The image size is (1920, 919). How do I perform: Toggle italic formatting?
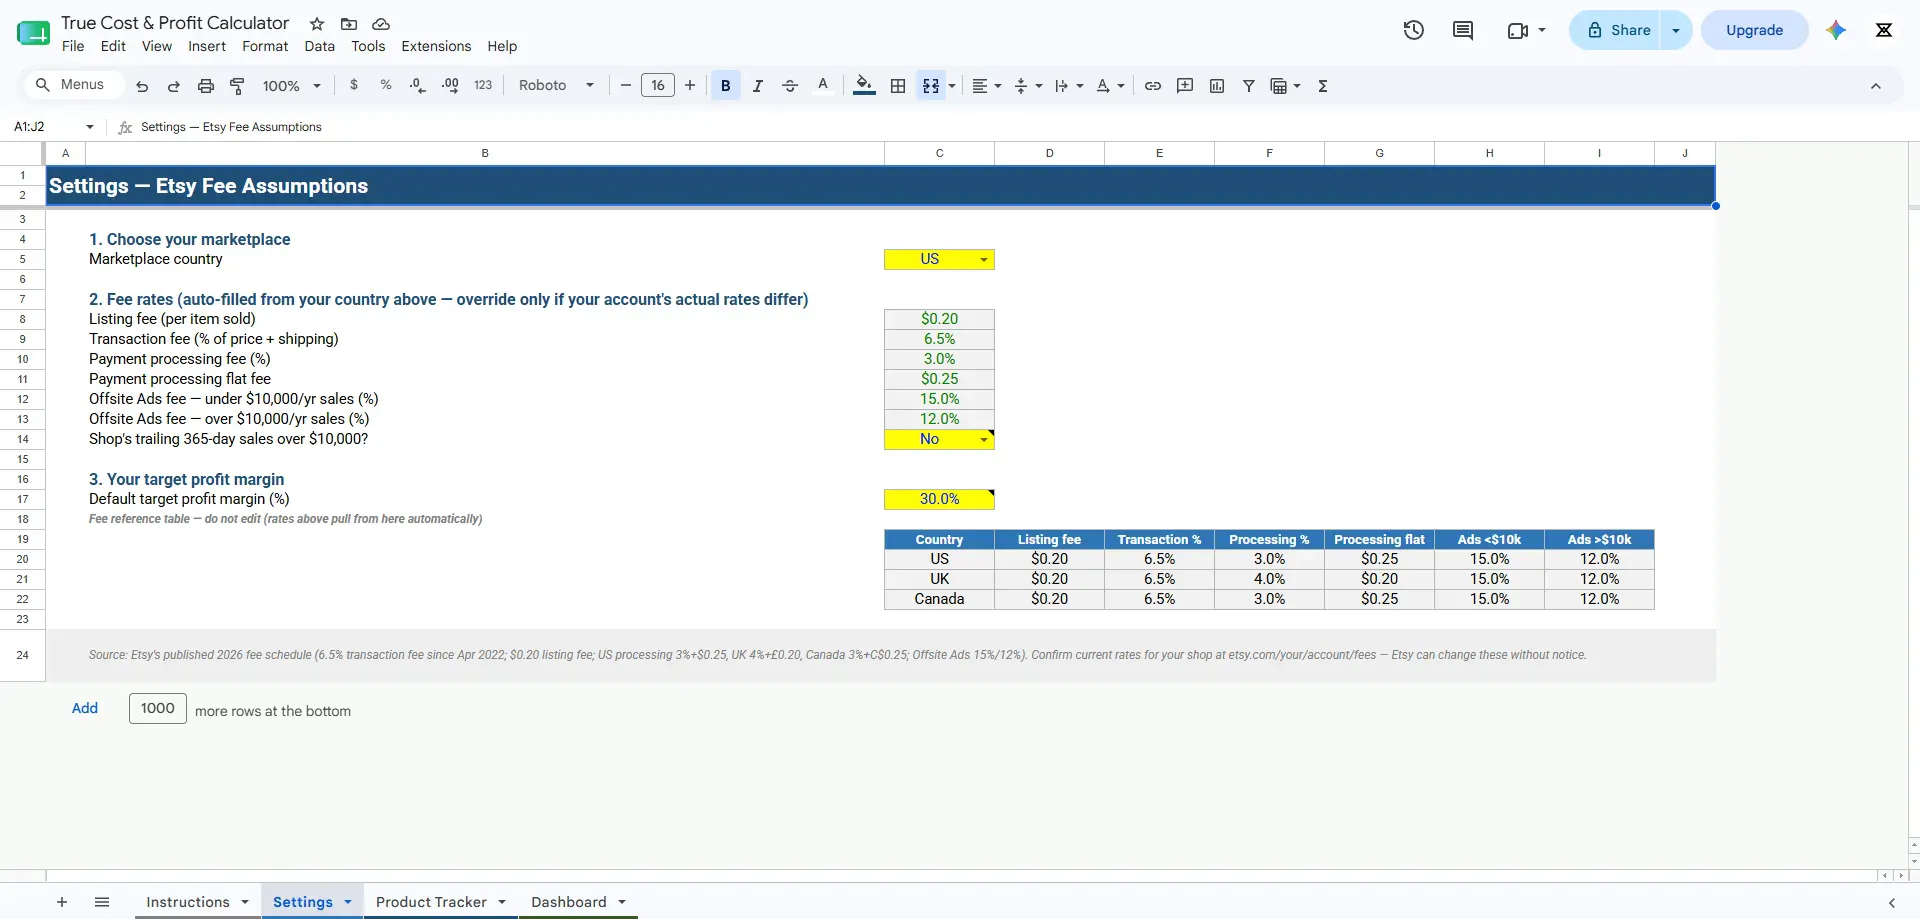pyautogui.click(x=758, y=86)
